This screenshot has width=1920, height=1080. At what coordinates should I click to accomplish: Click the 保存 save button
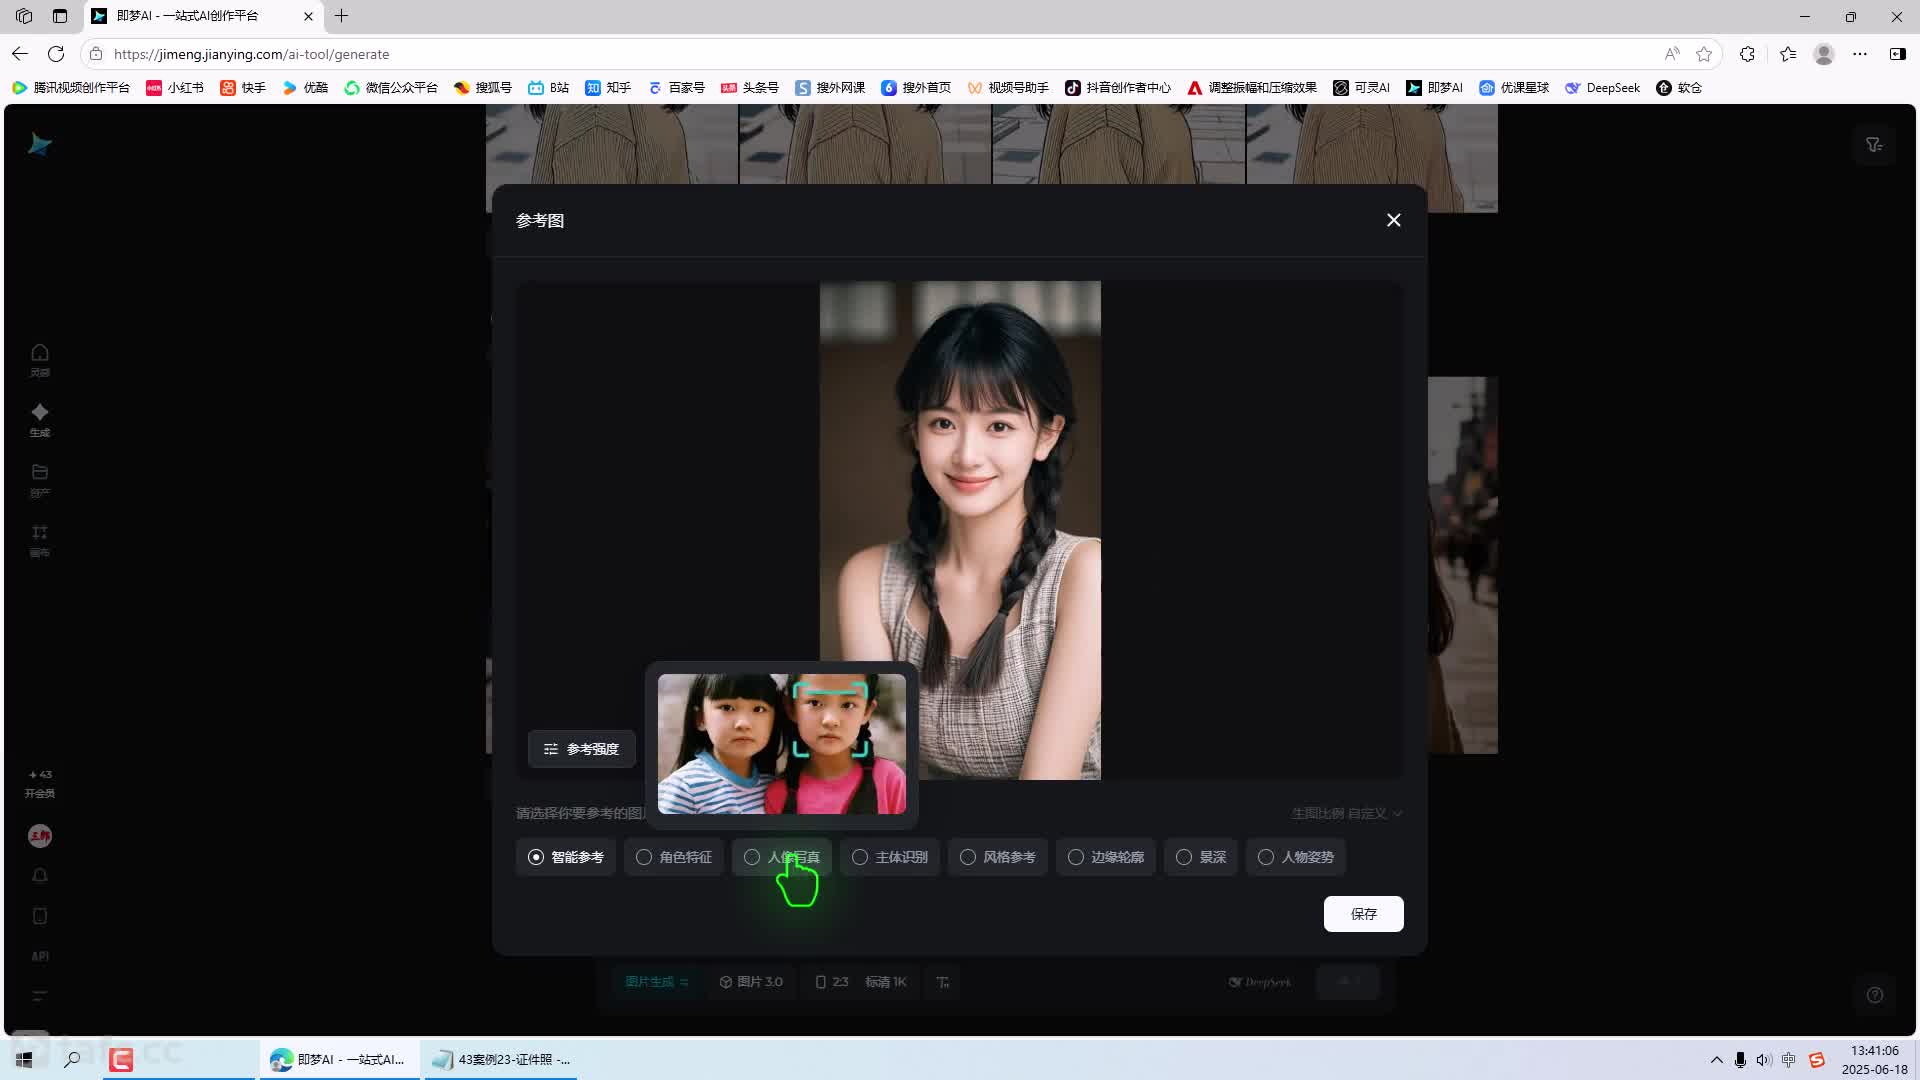point(1363,914)
